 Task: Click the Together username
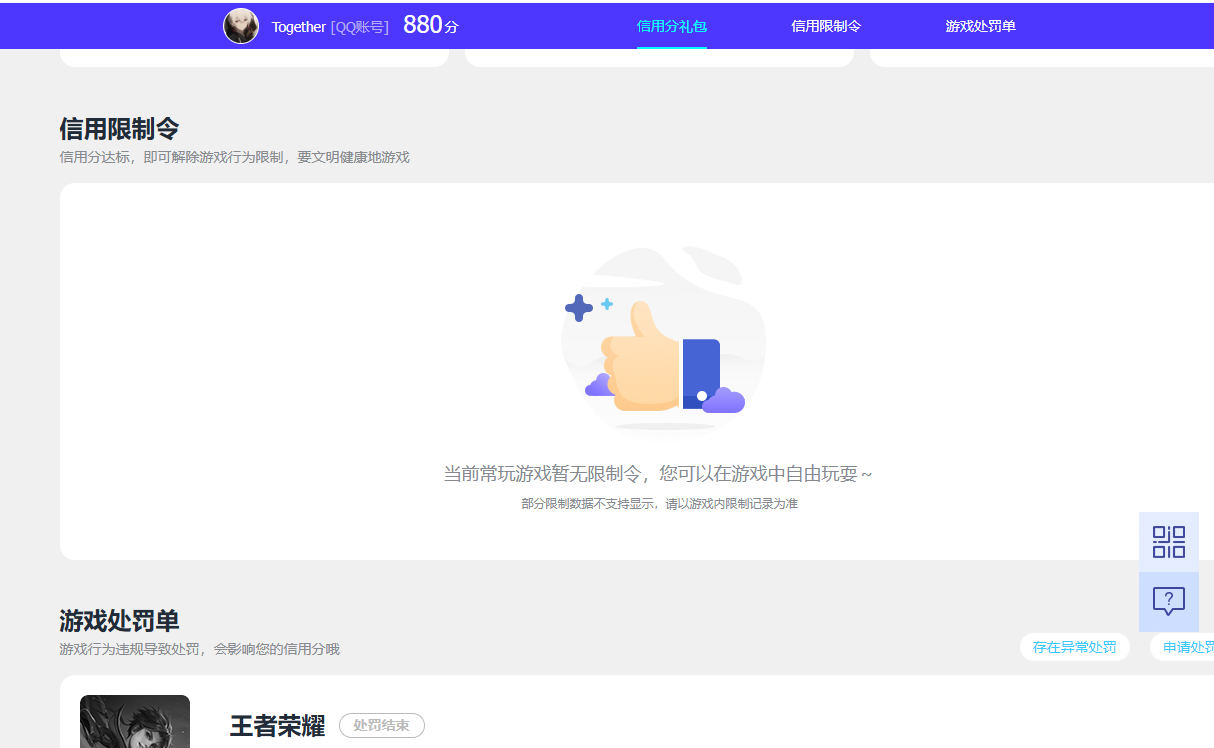click(299, 27)
